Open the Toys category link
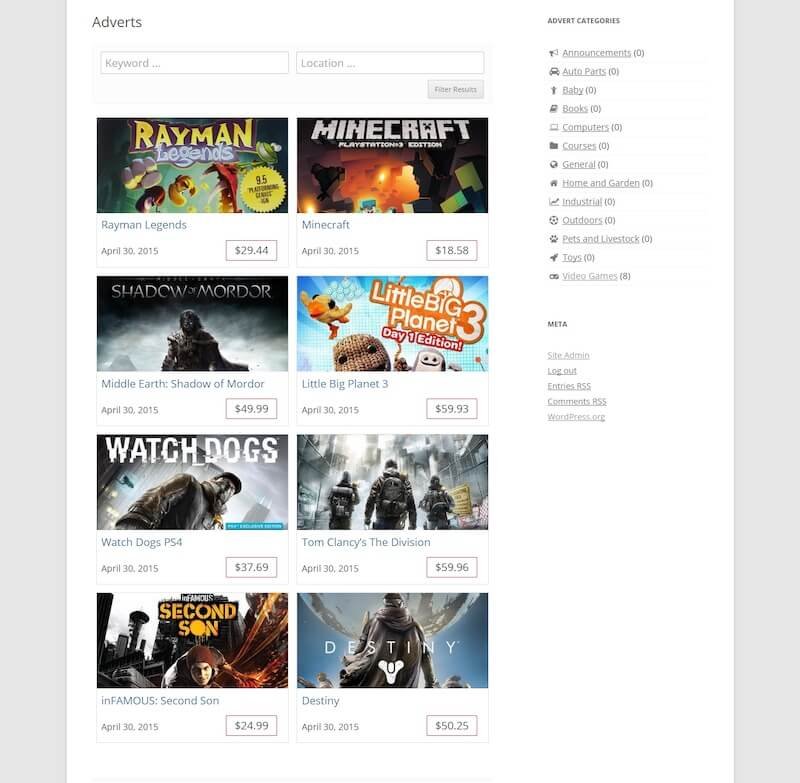Image resolution: width=800 pixels, height=783 pixels. (571, 258)
